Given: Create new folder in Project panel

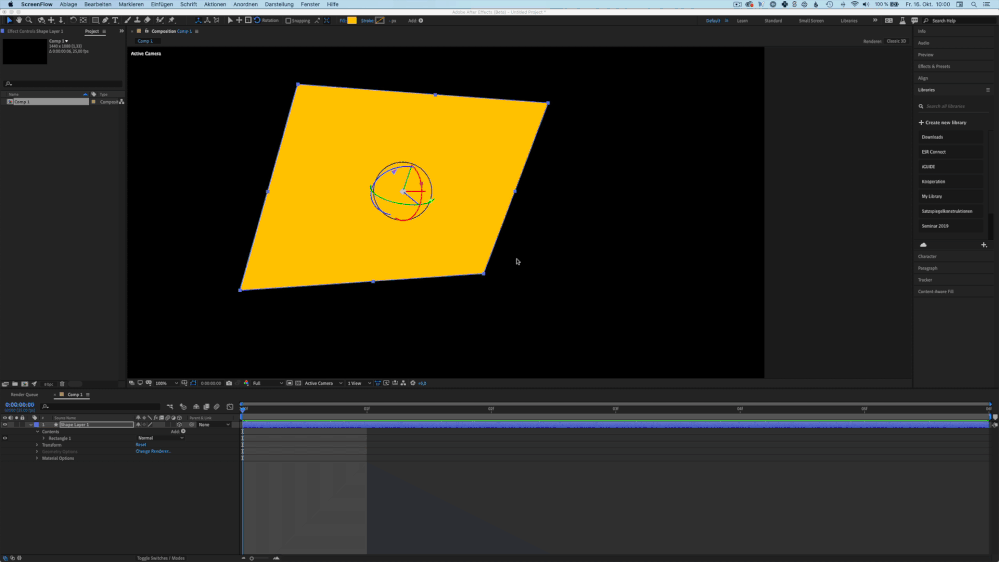Looking at the screenshot, I should click(15, 384).
